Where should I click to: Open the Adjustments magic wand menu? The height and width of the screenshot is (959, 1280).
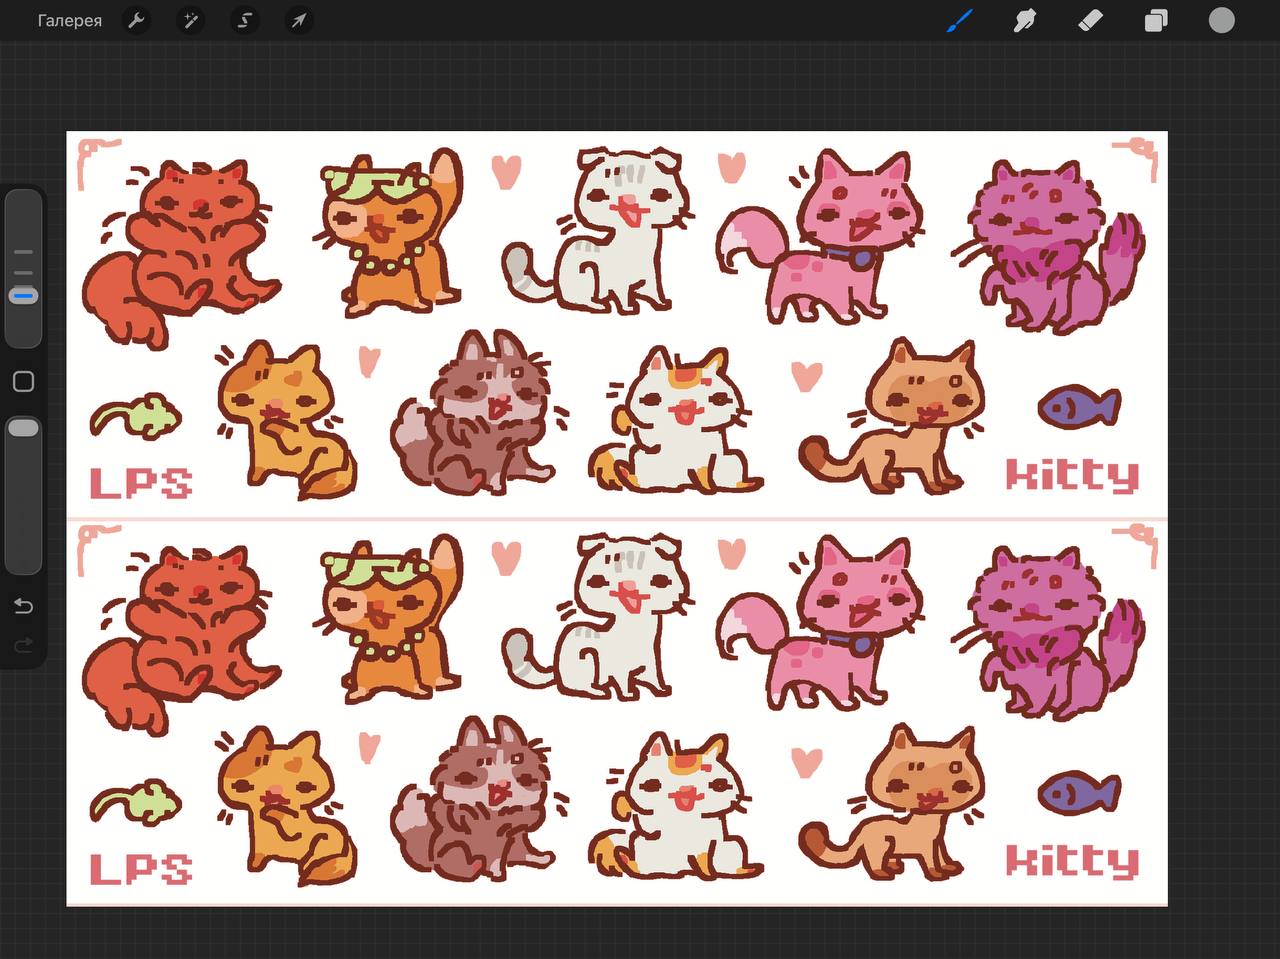click(x=190, y=20)
